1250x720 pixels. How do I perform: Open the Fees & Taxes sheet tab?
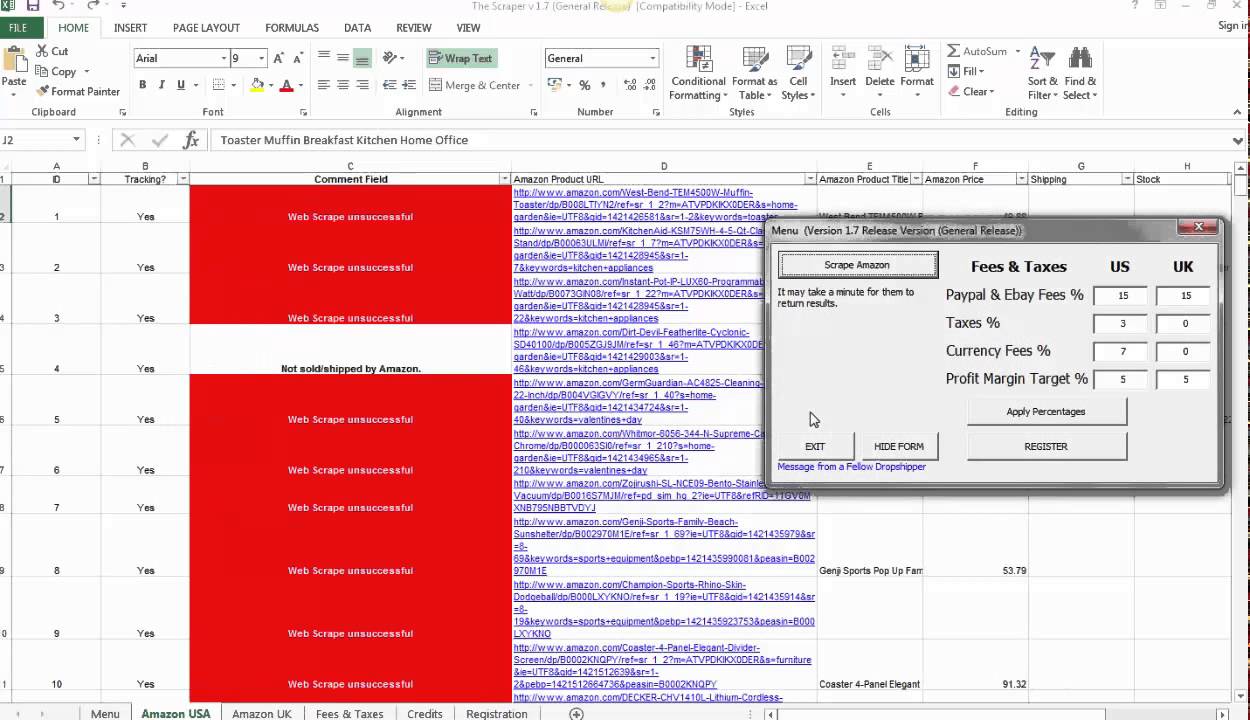click(x=349, y=714)
